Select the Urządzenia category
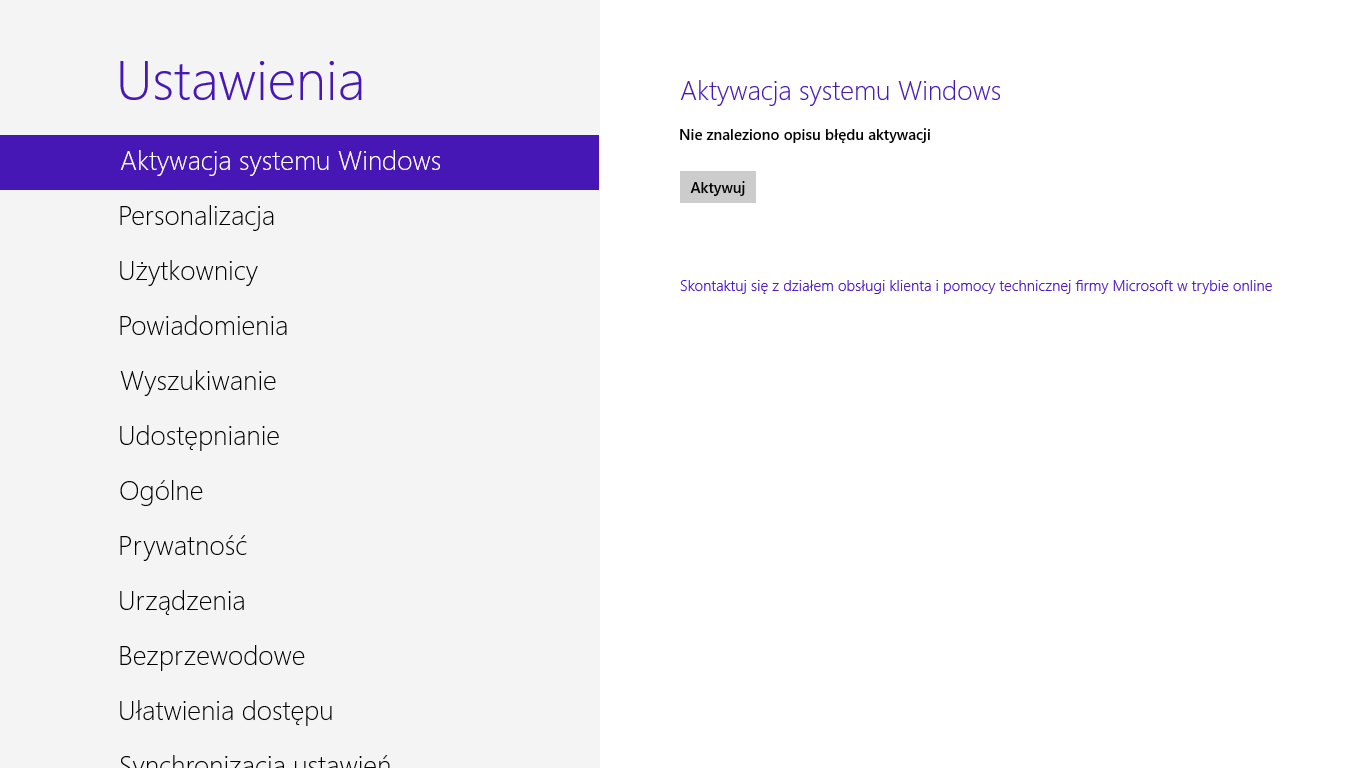 click(x=299, y=602)
